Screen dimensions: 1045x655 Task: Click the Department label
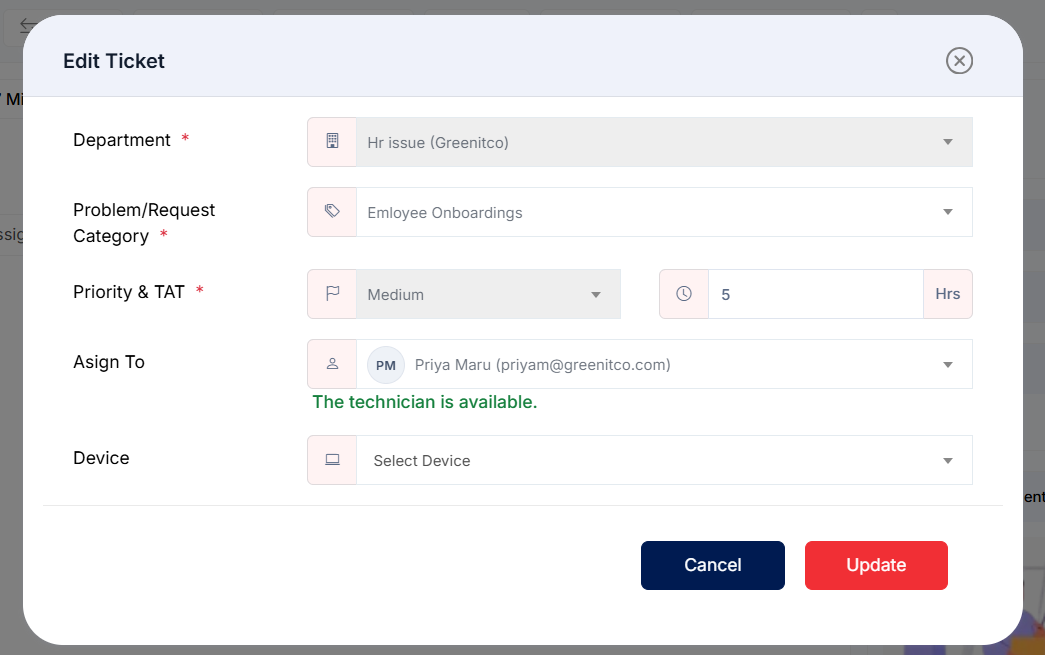(122, 140)
